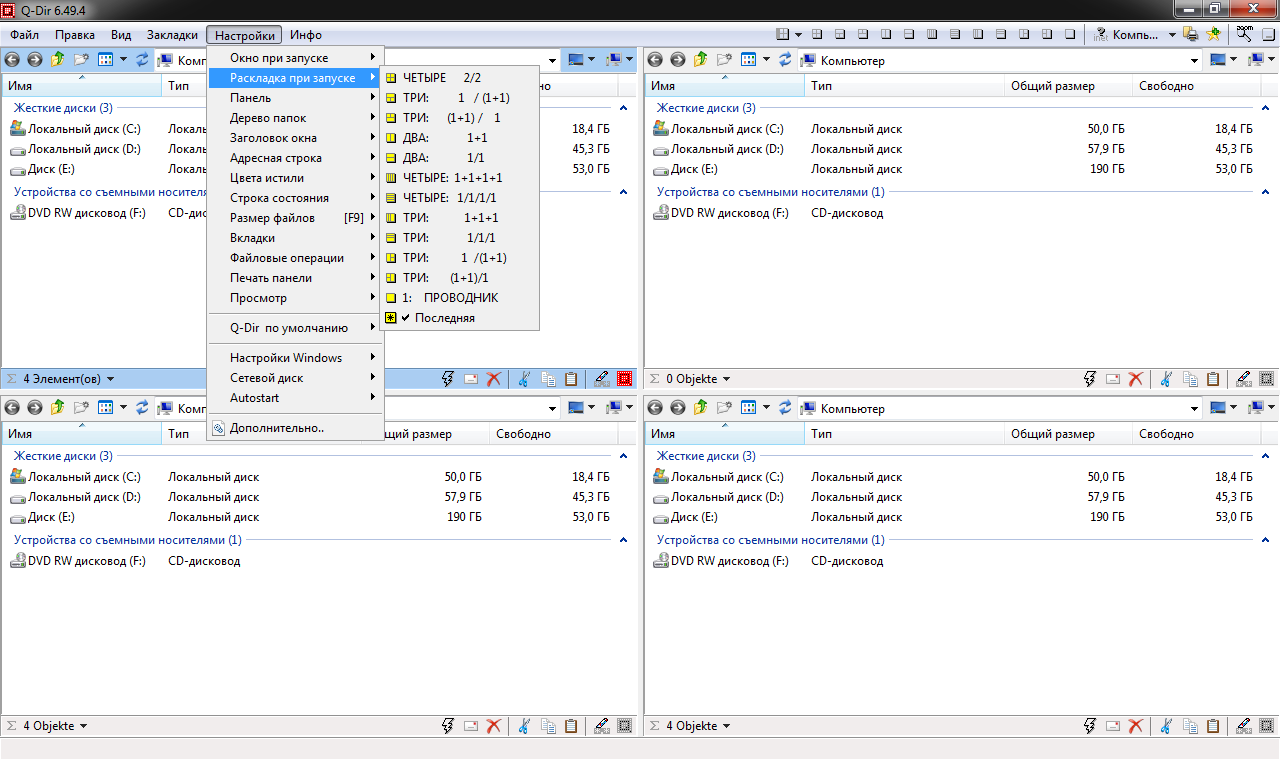The width and height of the screenshot is (1280, 760).
Task: Select 'ЧЕТЫРЕ 2/2' startup layout
Action: tap(459, 78)
